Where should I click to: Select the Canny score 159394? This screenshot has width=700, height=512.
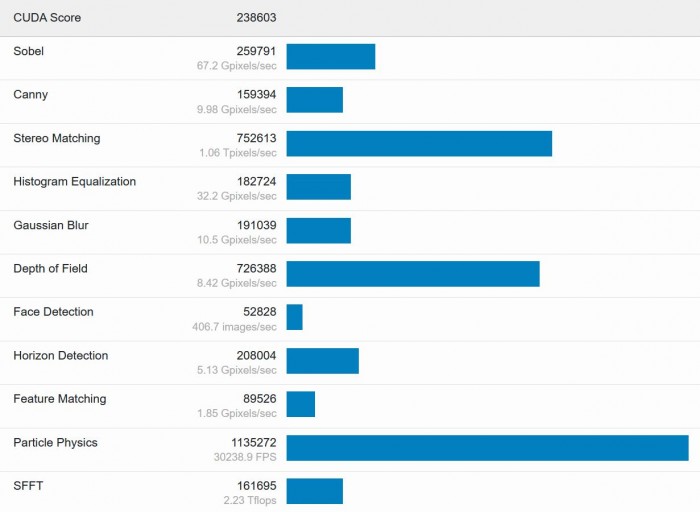click(x=256, y=95)
